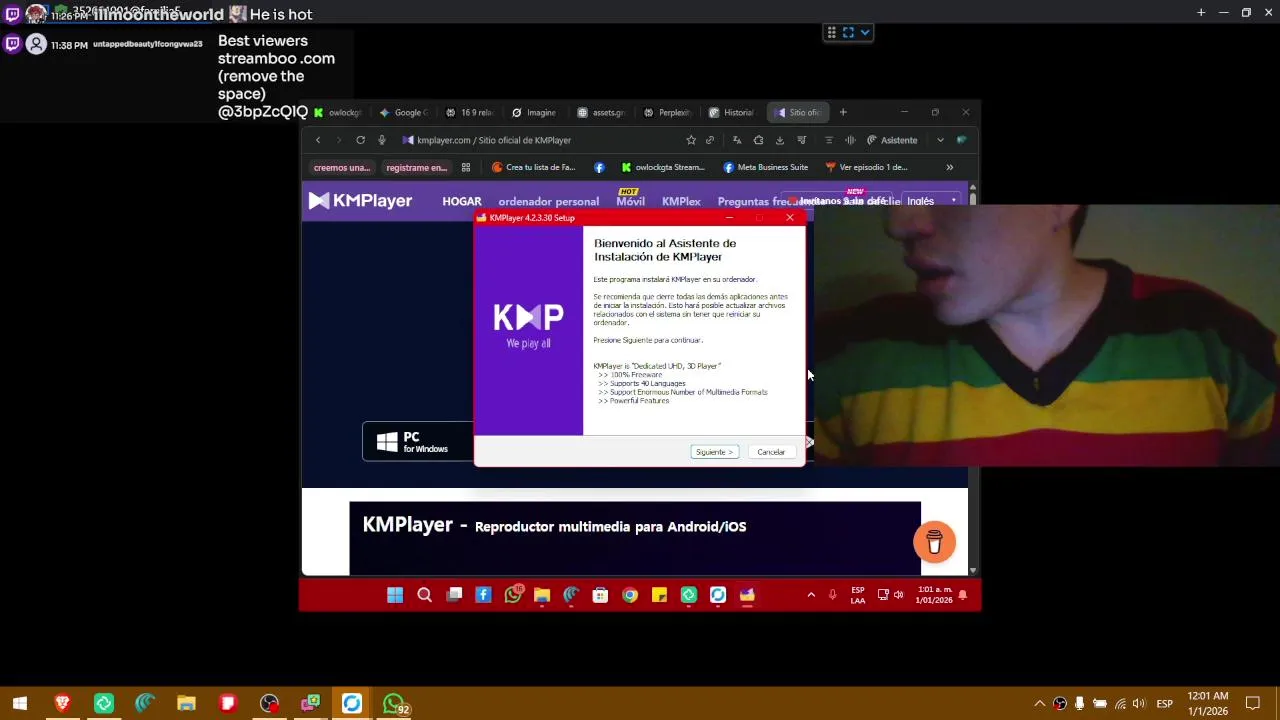
Task: Open Chrome on red taskbar
Action: 630,596
